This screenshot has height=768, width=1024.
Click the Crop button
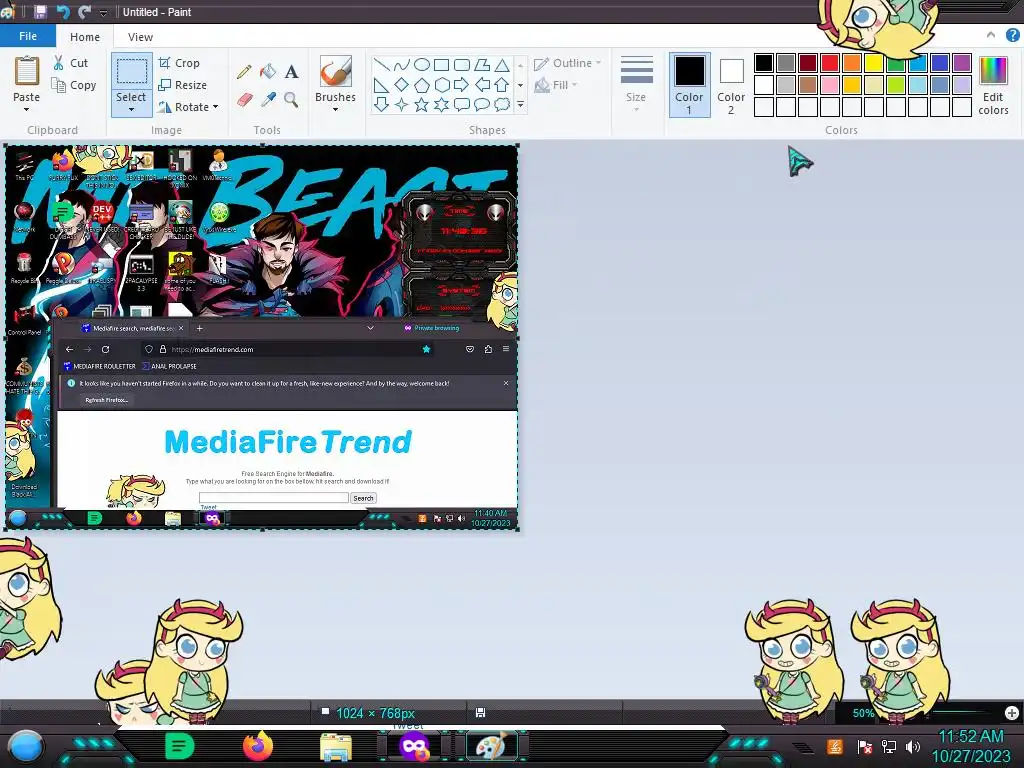coord(179,63)
